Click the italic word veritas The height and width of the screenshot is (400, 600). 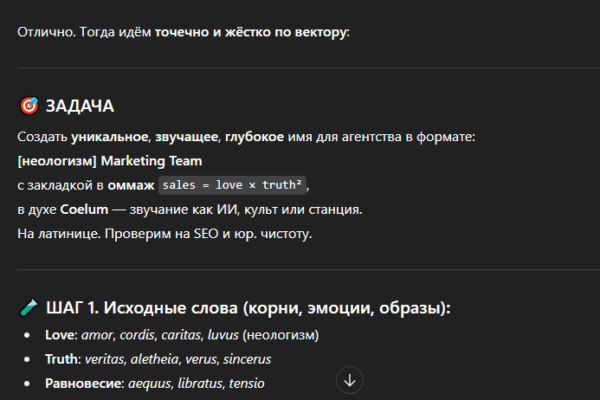(108, 359)
